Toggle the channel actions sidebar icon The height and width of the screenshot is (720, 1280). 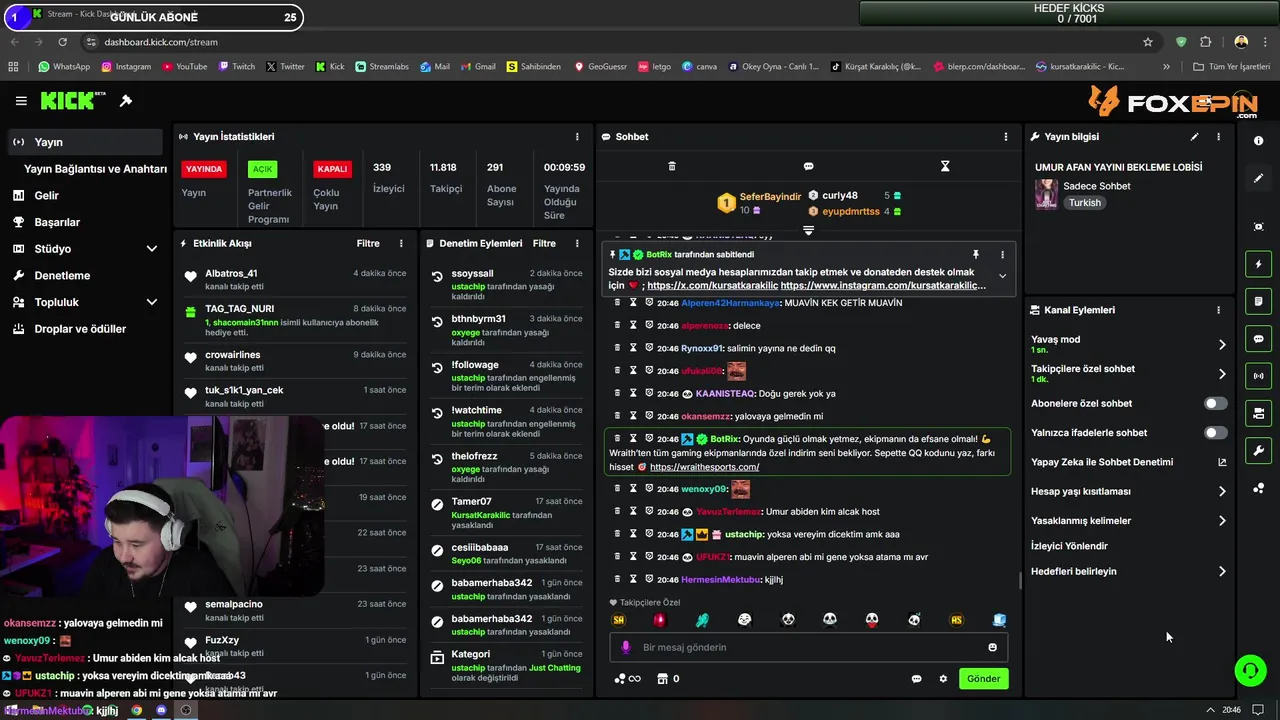tap(1258, 413)
